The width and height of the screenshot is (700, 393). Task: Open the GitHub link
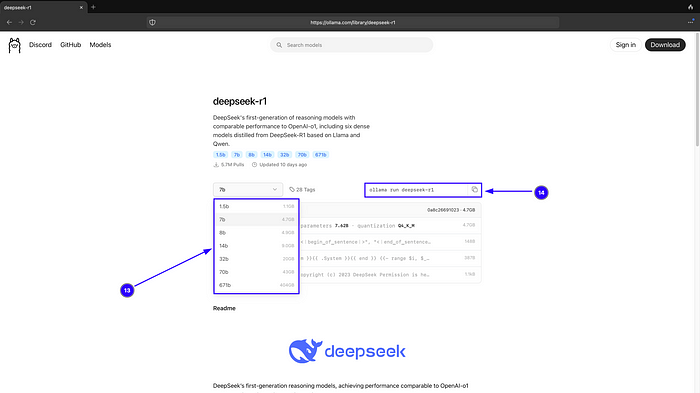tap(71, 45)
